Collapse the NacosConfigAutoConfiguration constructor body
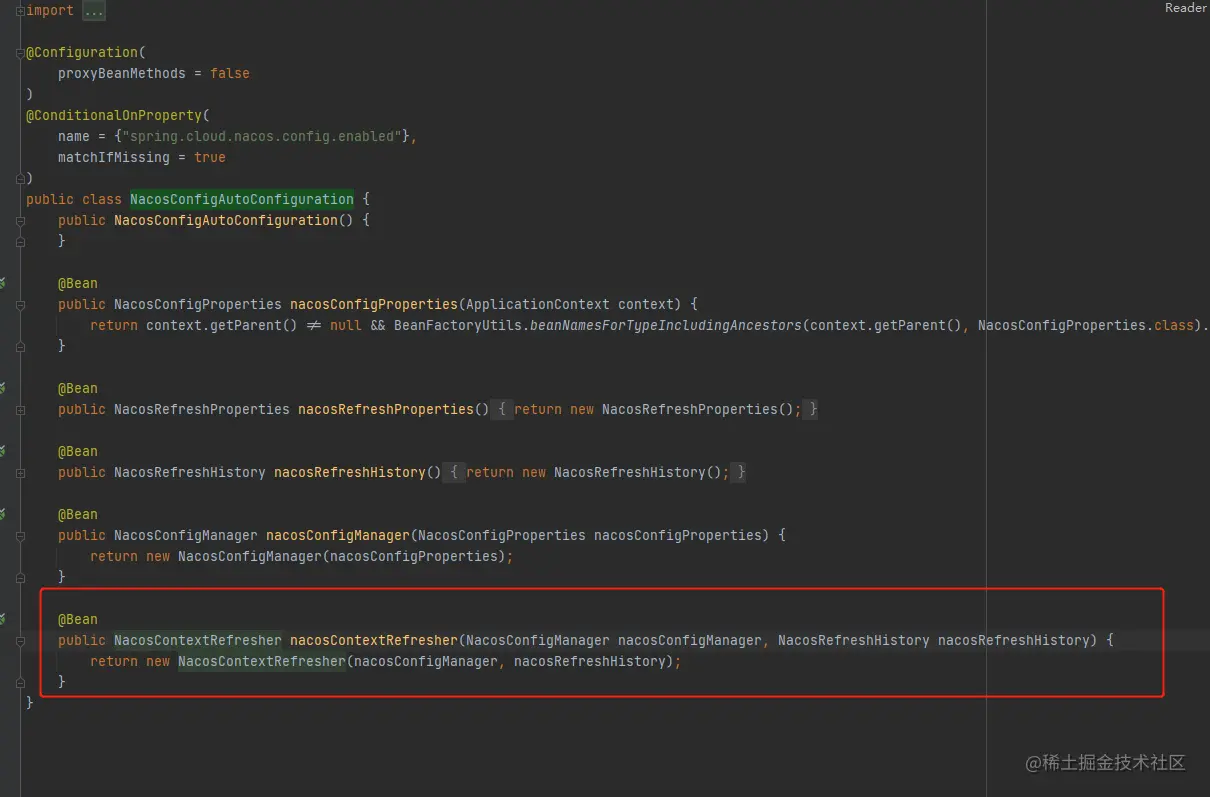Screen dimensions: 1210x797 pos(20,220)
